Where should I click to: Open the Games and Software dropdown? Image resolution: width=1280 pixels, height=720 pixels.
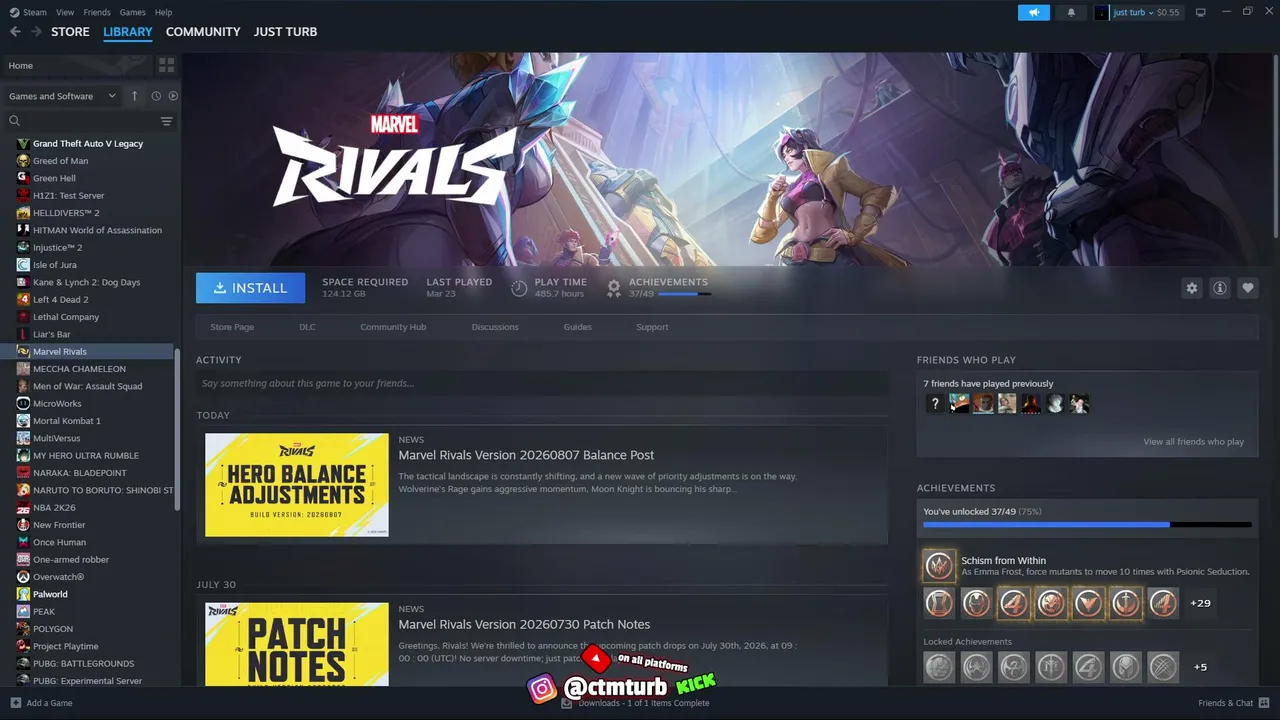click(x=62, y=96)
